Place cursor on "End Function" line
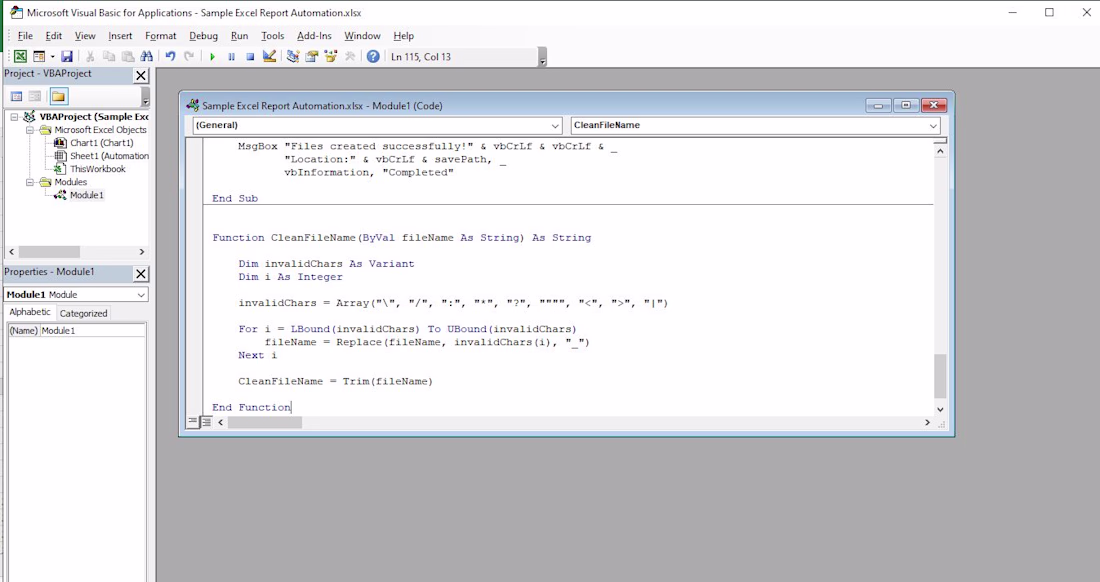This screenshot has width=1100, height=582. [x=252, y=407]
